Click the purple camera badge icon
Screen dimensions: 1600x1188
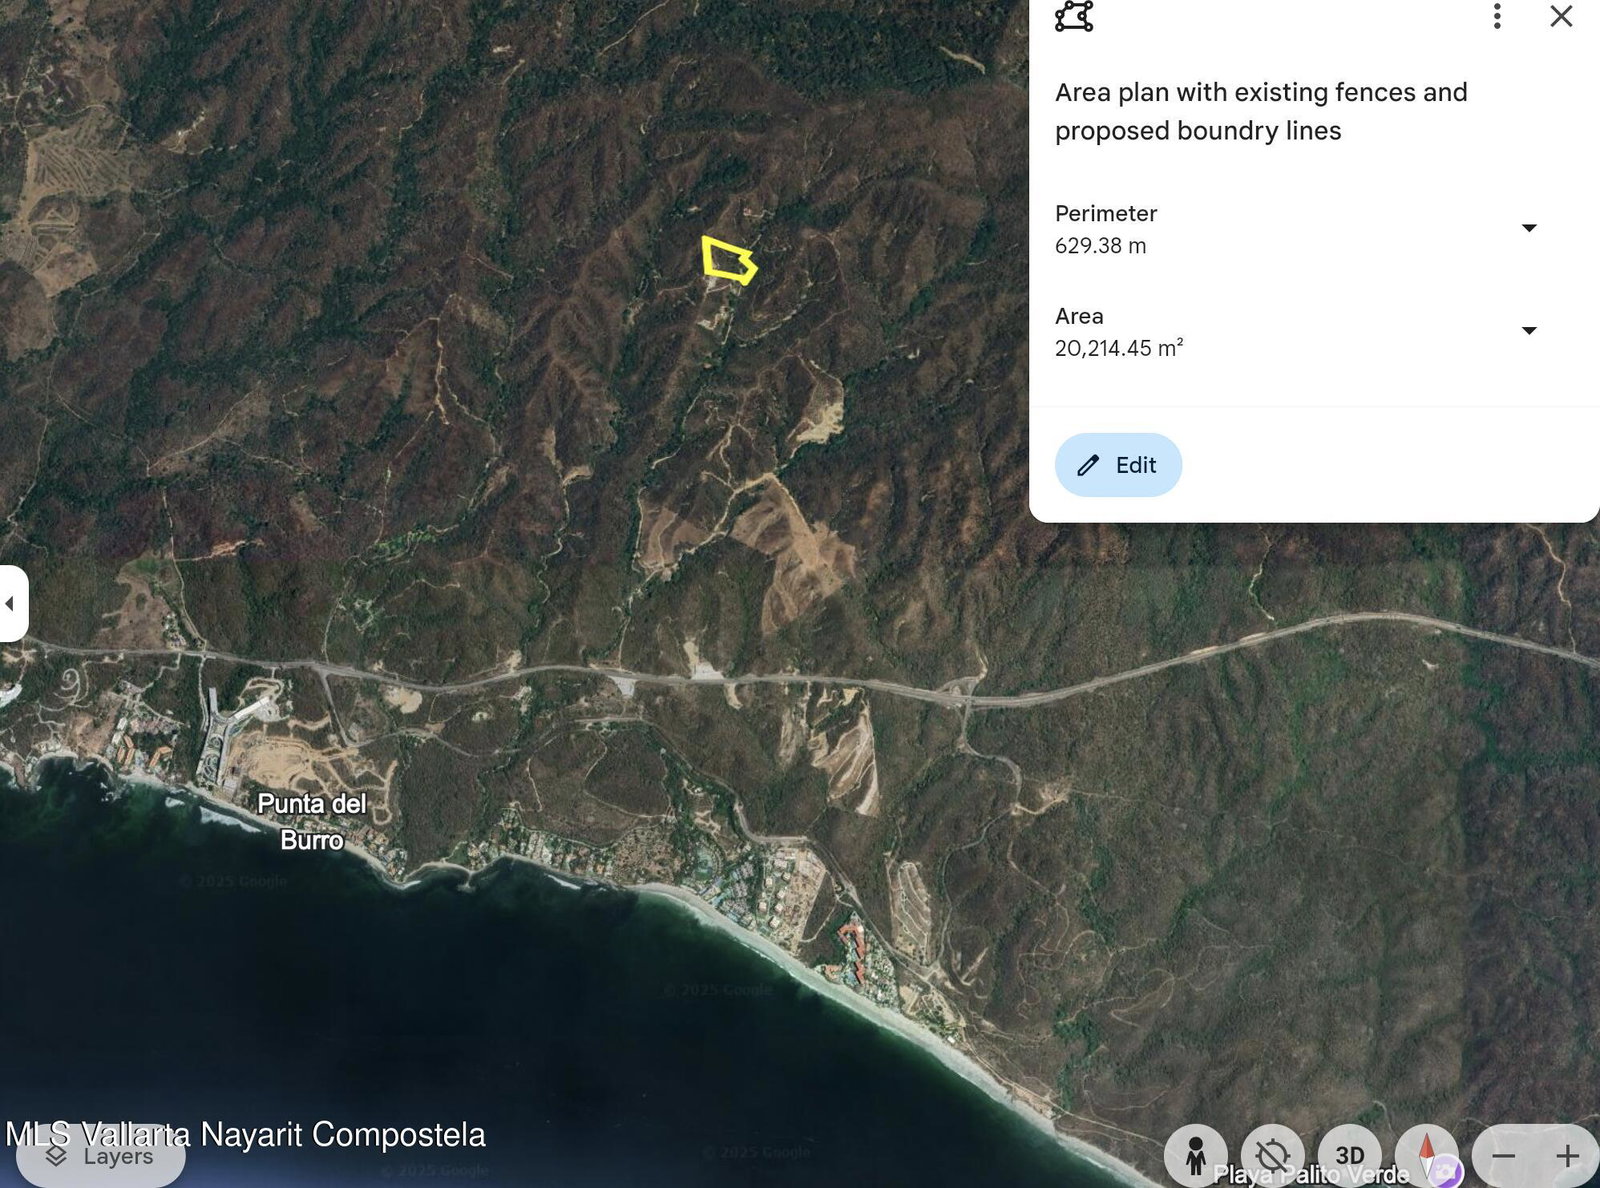tap(1445, 1172)
